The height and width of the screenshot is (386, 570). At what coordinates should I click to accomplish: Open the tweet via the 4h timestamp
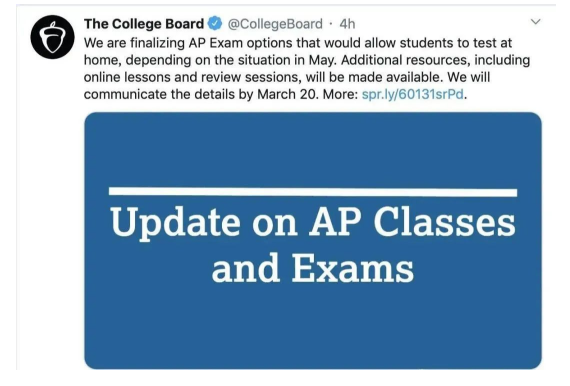(x=347, y=24)
